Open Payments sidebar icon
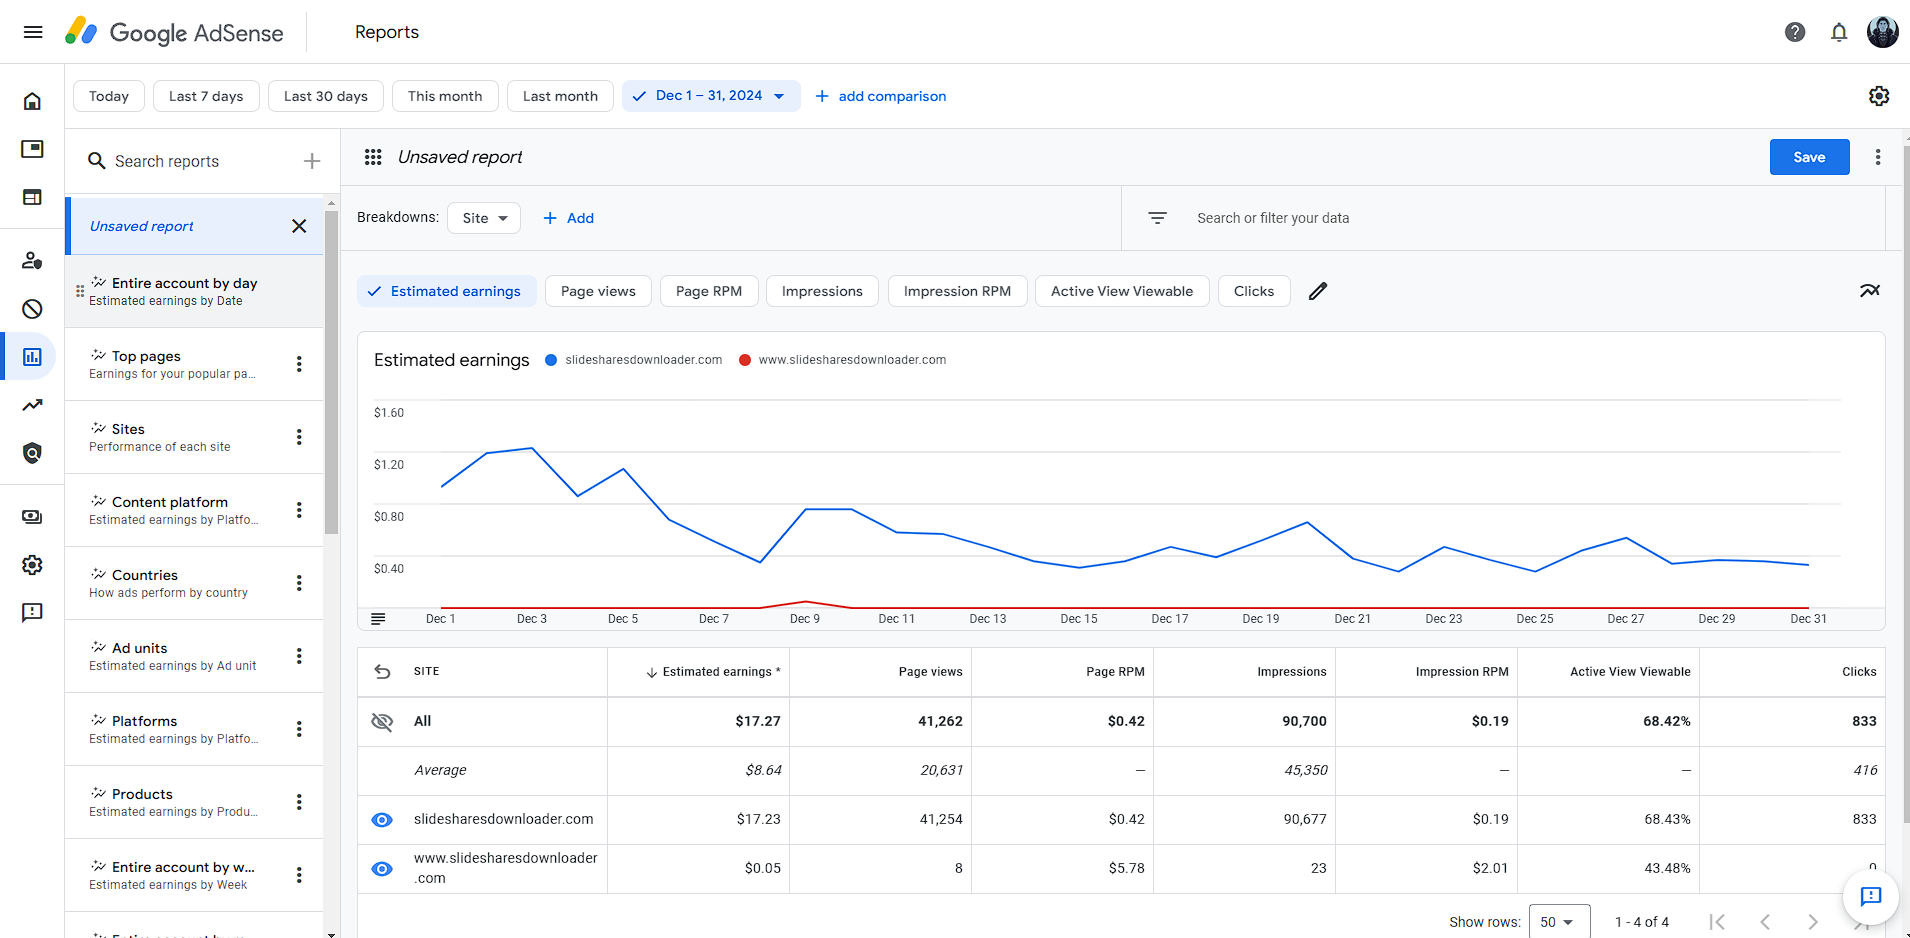This screenshot has width=1910, height=938. click(x=32, y=517)
